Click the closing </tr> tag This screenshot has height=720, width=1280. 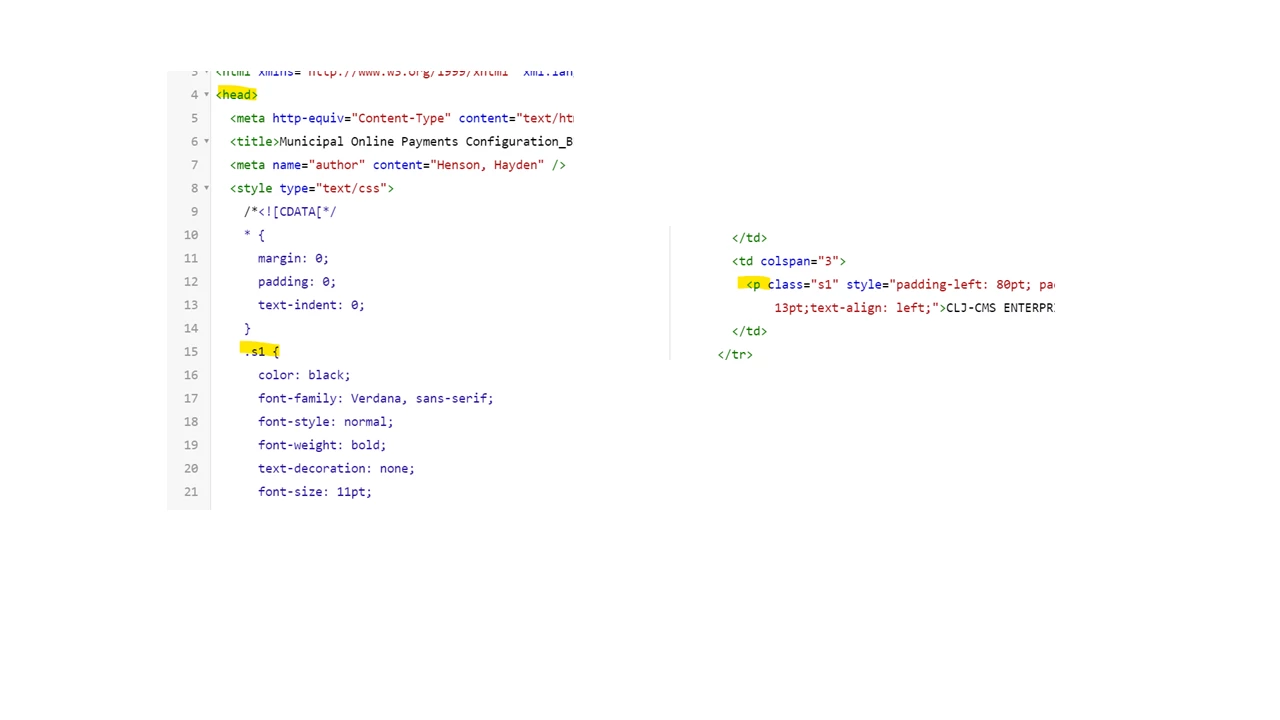[735, 354]
